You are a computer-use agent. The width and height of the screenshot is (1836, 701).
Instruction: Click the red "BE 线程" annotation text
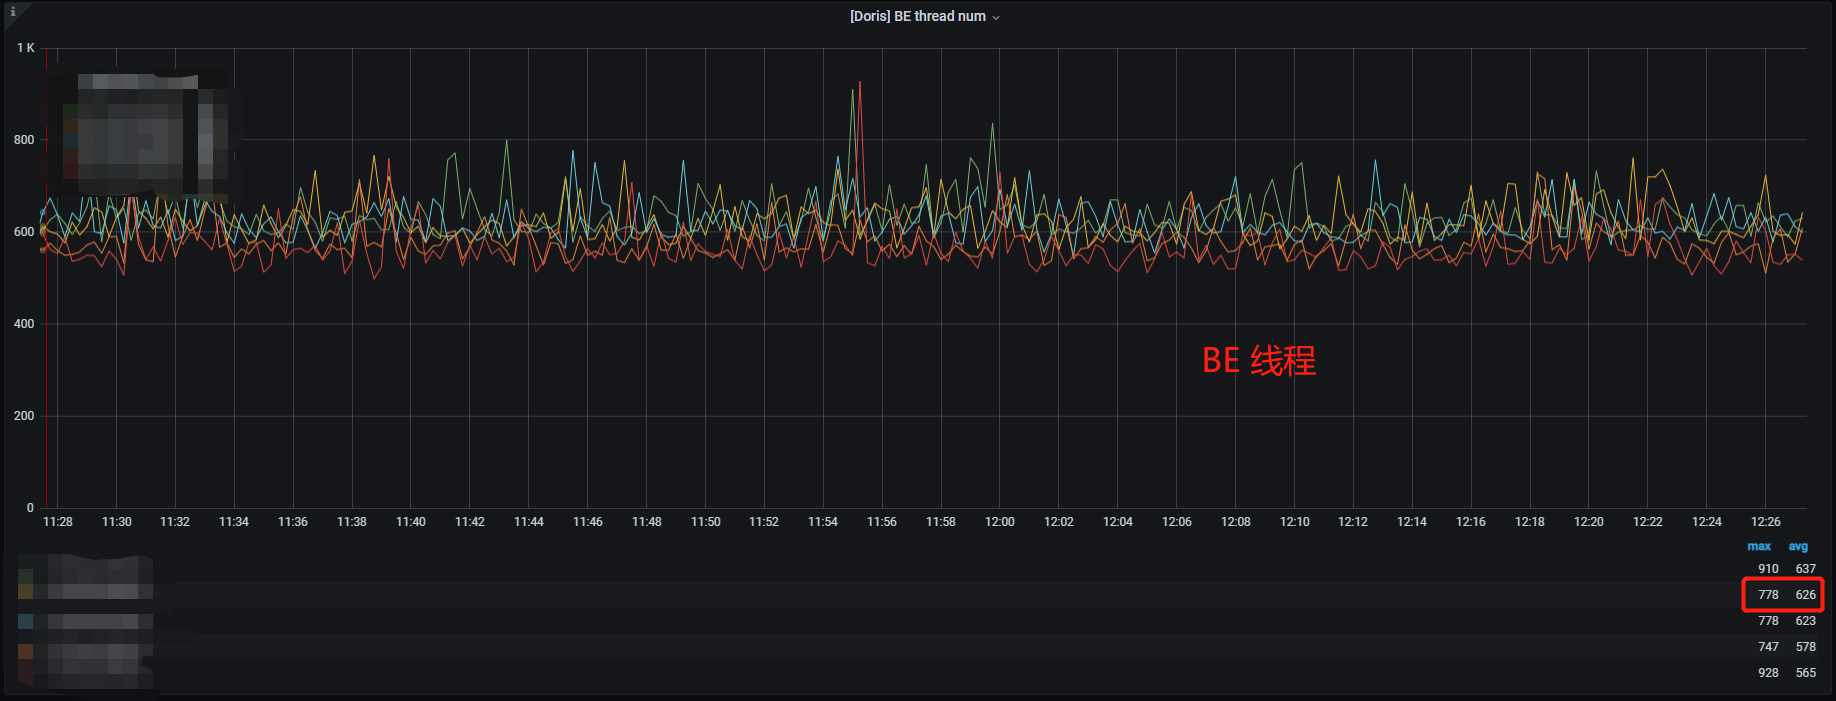(1258, 360)
